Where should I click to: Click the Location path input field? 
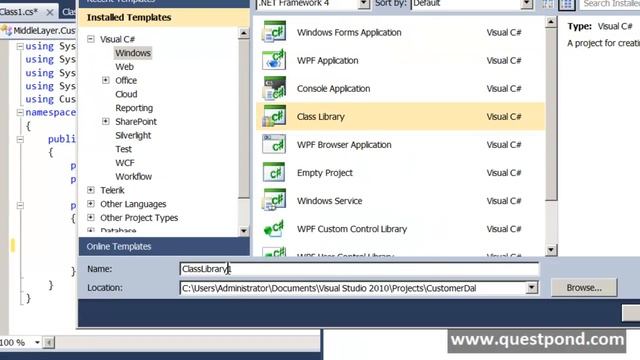pos(353,288)
